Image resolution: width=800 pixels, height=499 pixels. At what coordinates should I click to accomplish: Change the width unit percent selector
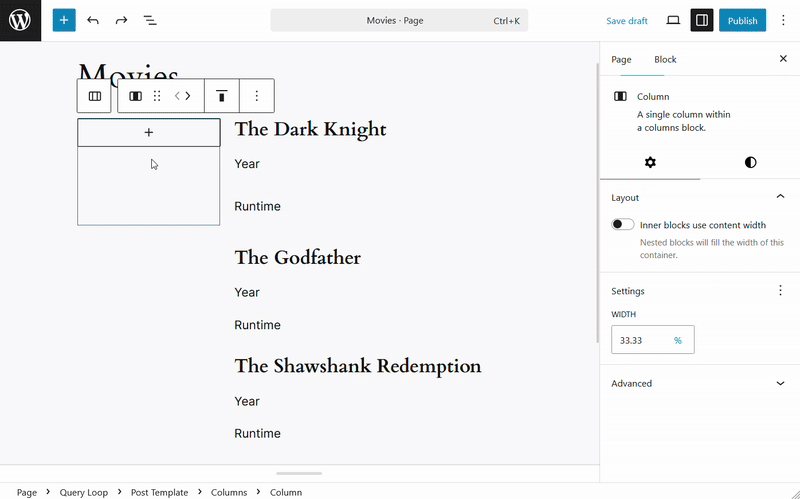click(678, 340)
